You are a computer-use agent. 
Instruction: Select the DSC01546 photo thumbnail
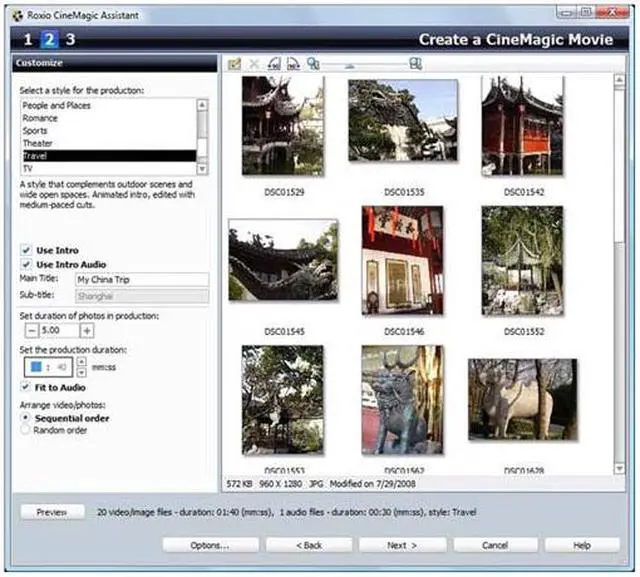(402, 260)
